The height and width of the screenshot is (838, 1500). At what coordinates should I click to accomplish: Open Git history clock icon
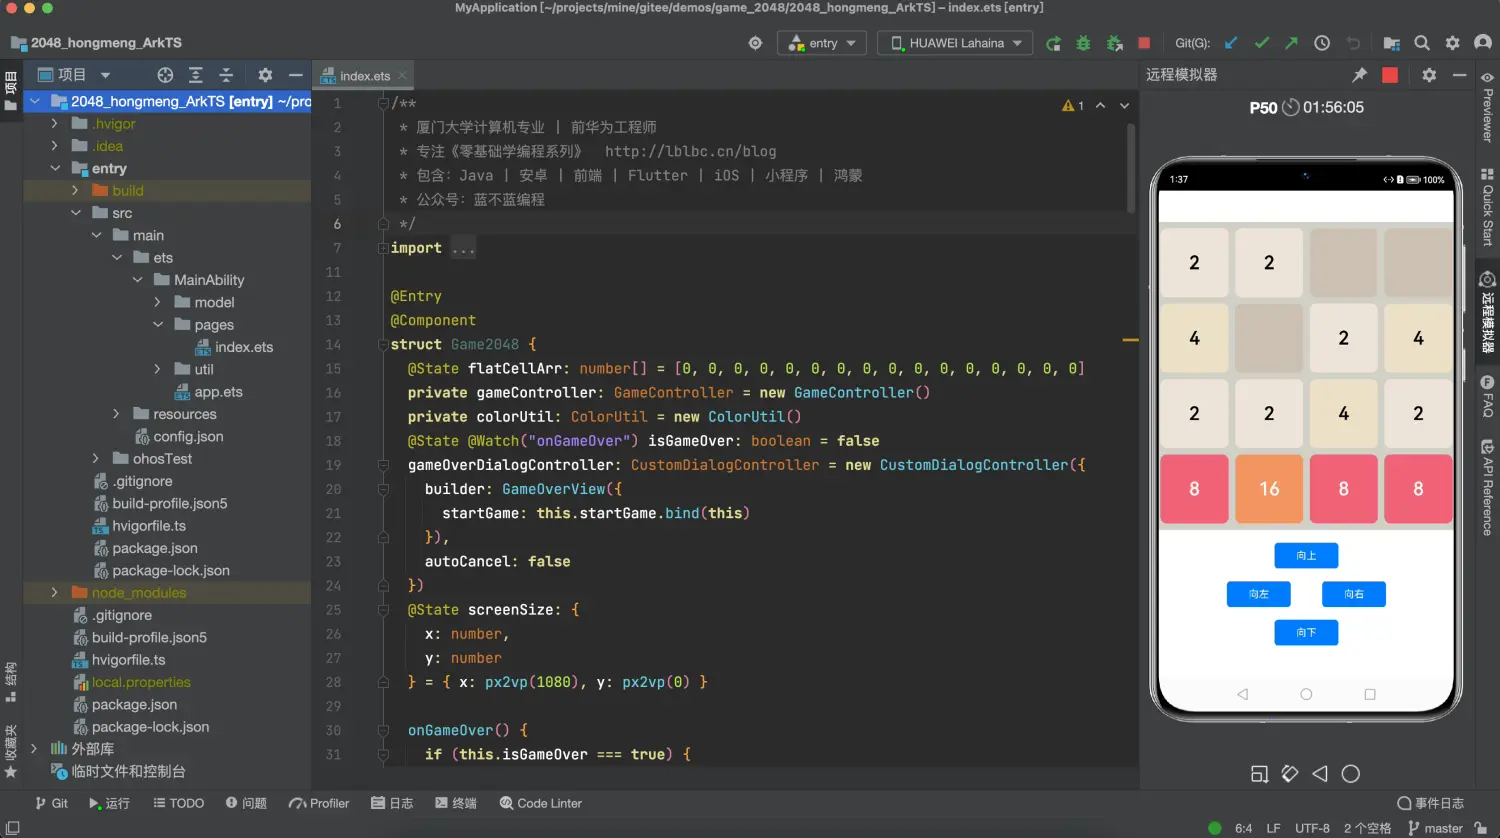click(x=1322, y=43)
